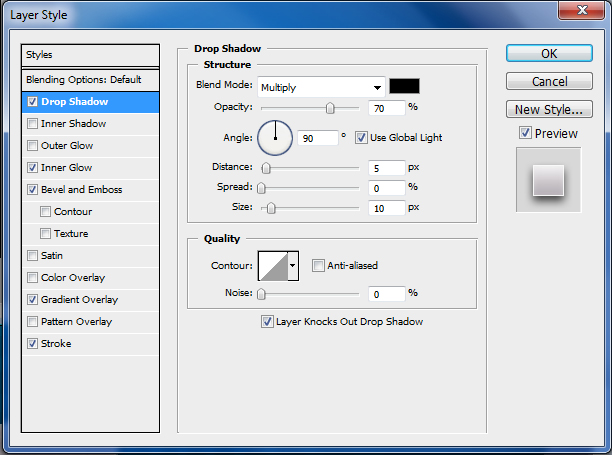
Task: Click the Noise value field
Action: [386, 294]
